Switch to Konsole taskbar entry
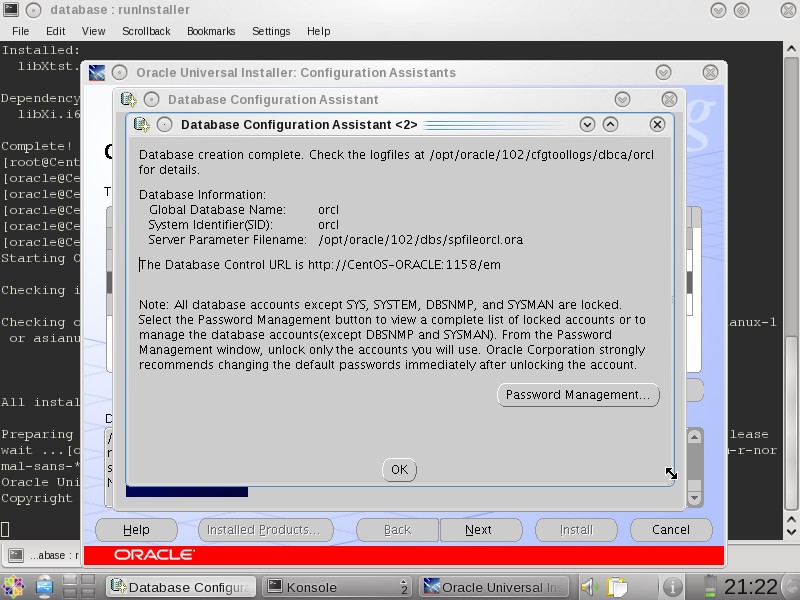This screenshot has width=800, height=600. (x=338, y=587)
